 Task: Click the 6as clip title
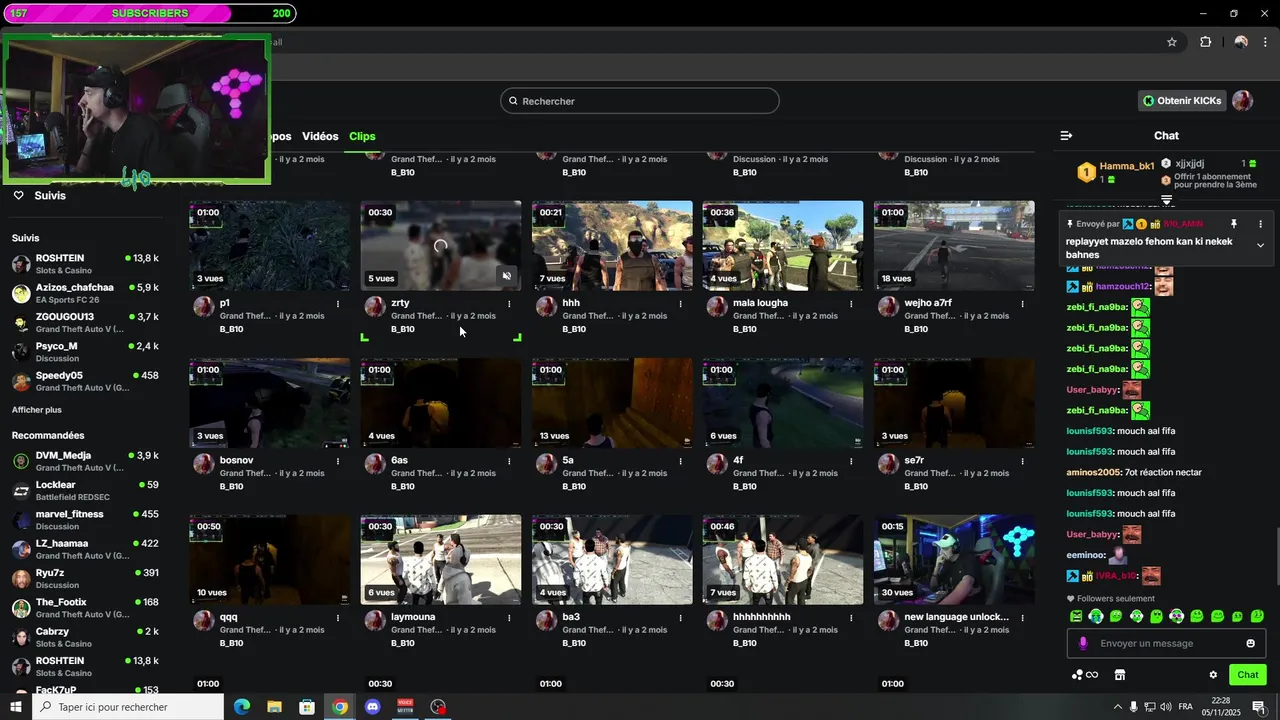[399, 460]
